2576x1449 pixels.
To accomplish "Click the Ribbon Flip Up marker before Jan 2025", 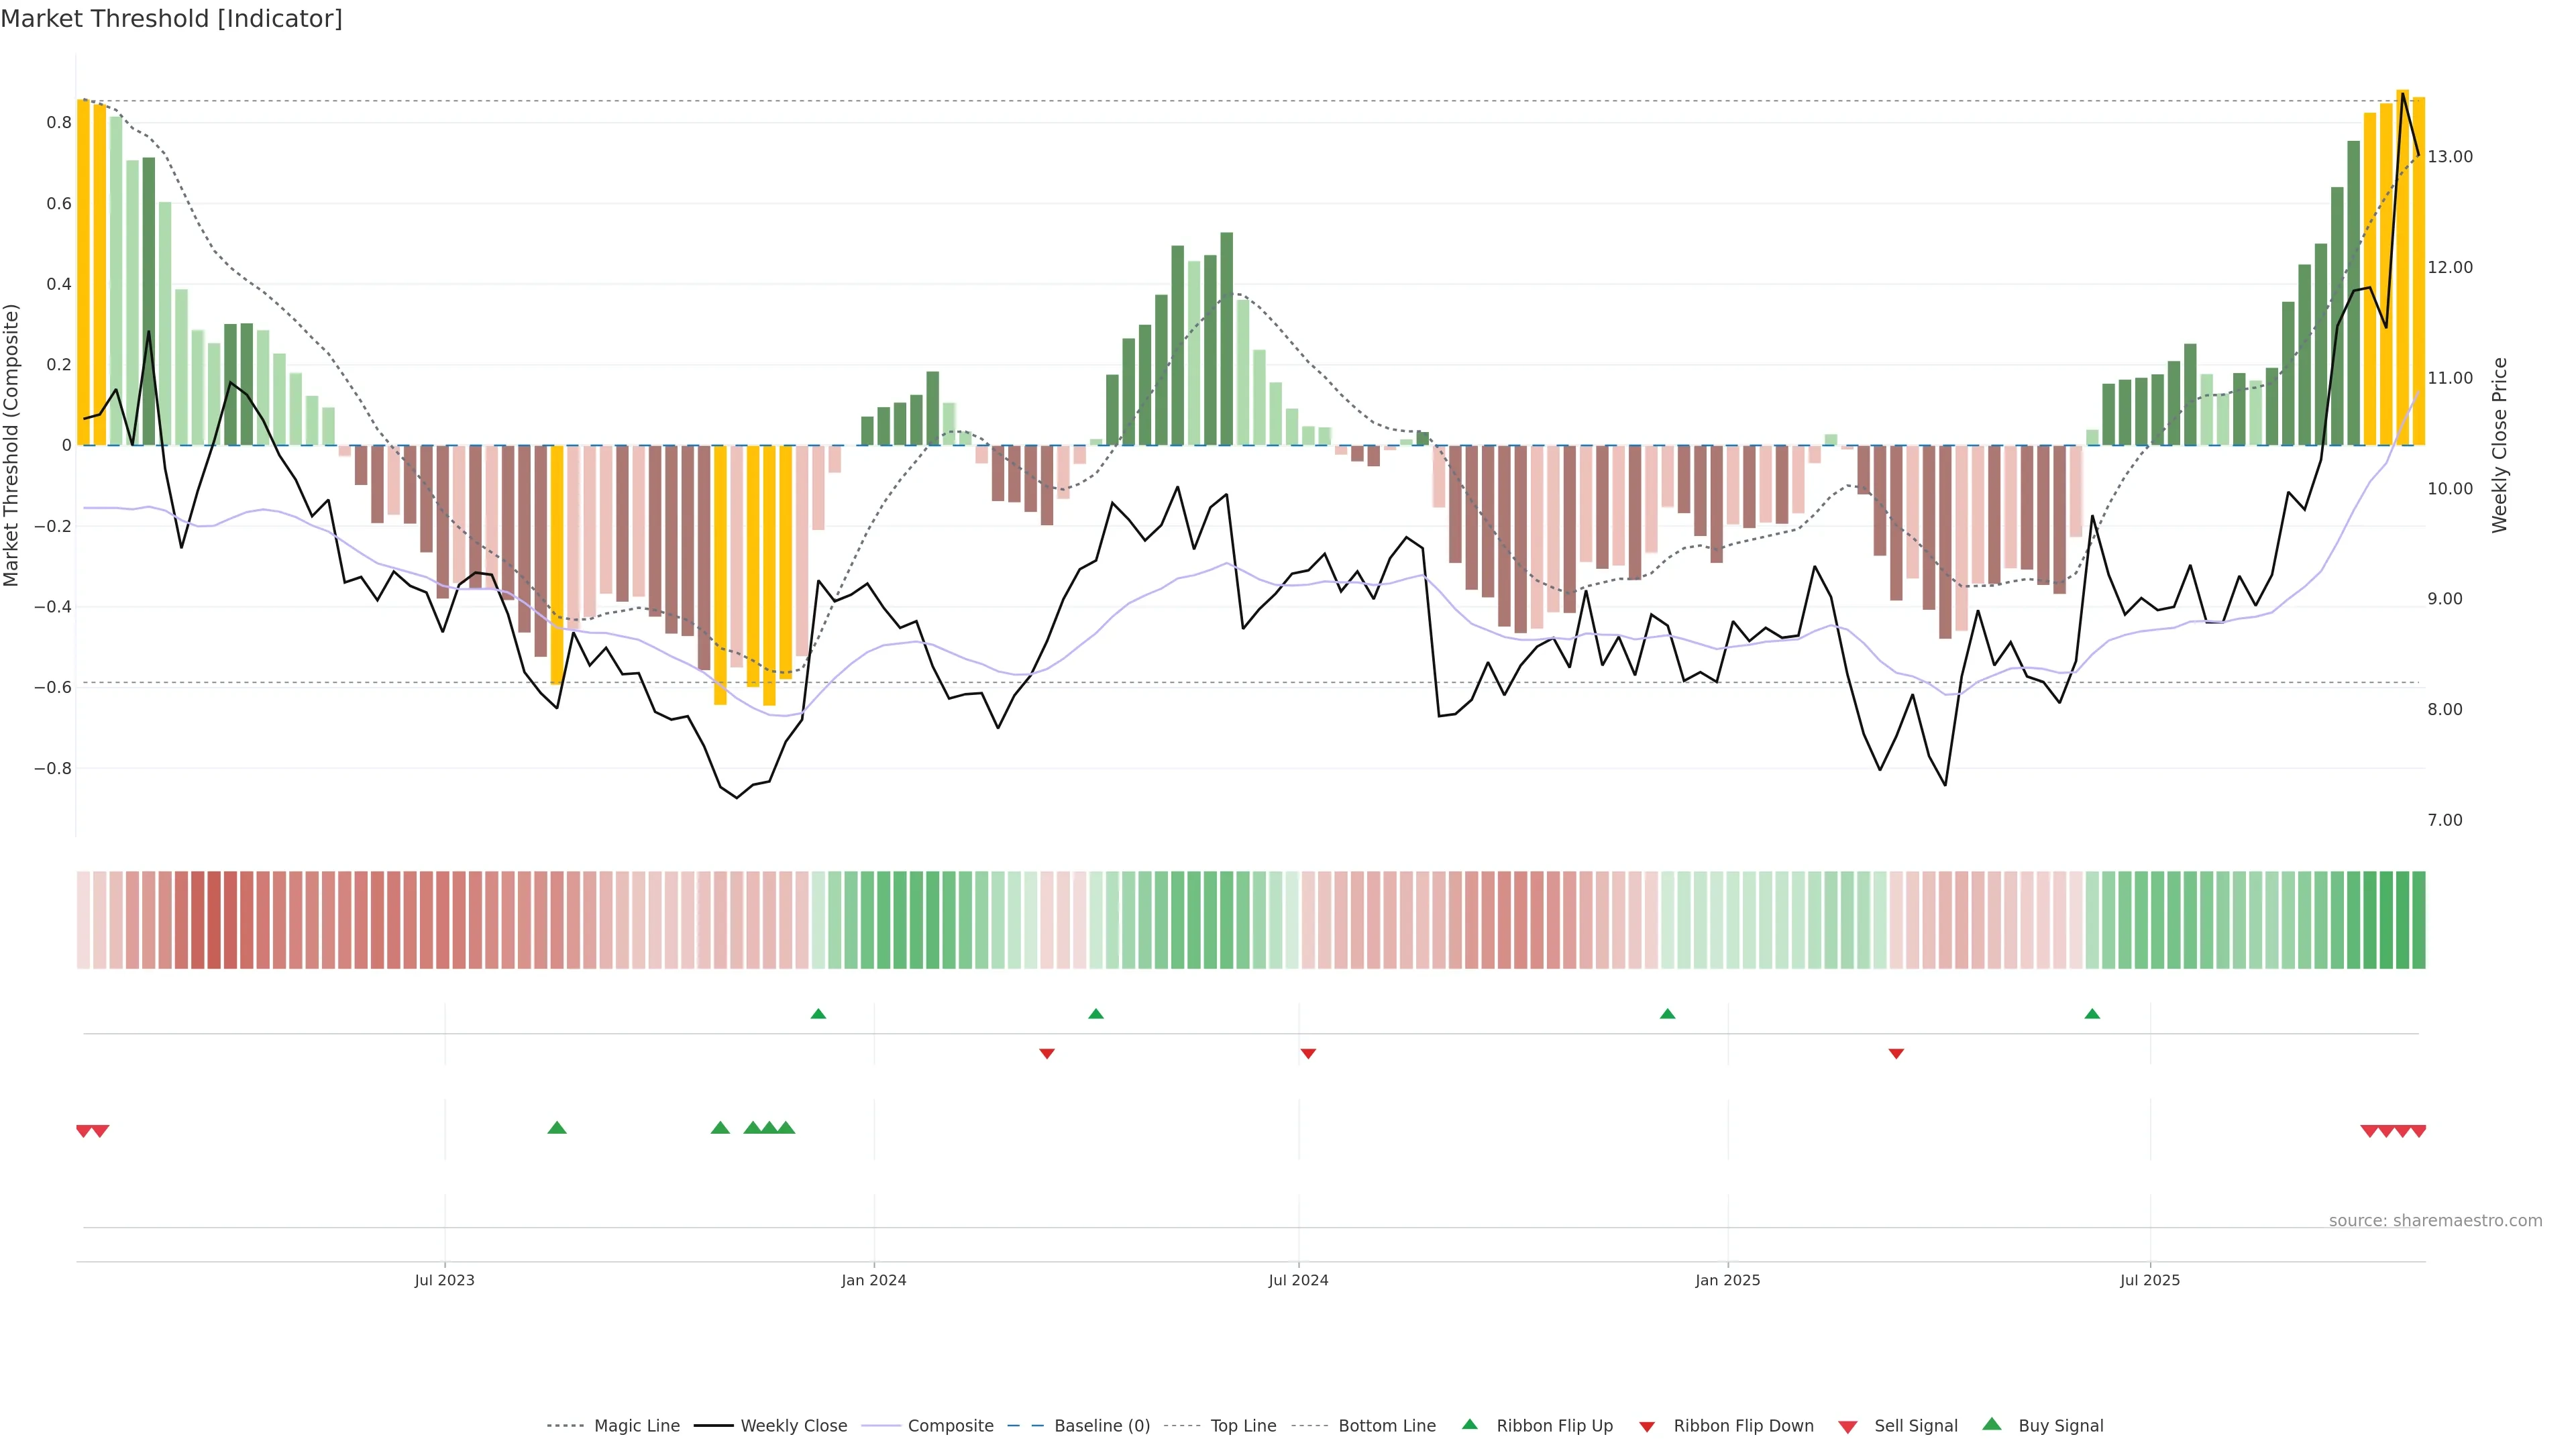I will click(1667, 1014).
